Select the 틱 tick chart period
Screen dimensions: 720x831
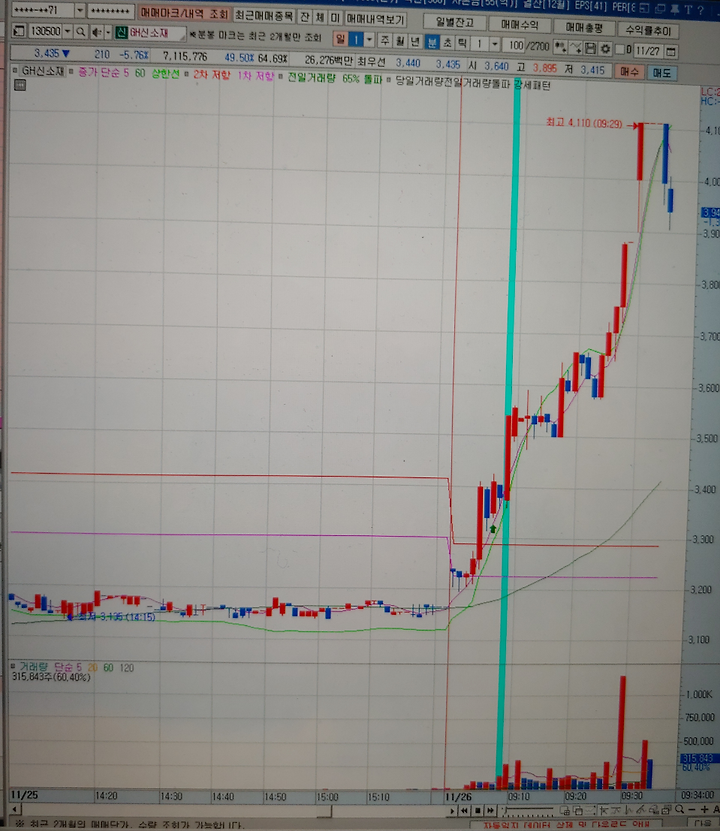tap(462, 43)
